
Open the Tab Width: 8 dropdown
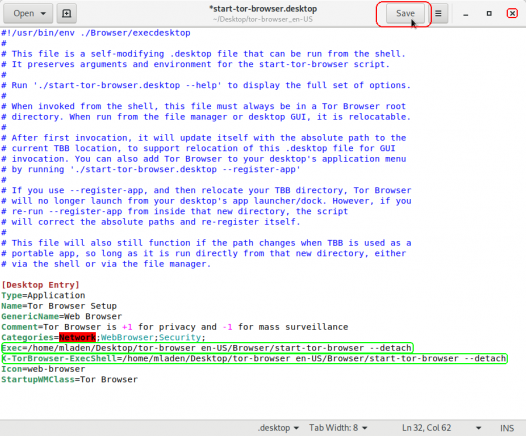(x=338, y=428)
